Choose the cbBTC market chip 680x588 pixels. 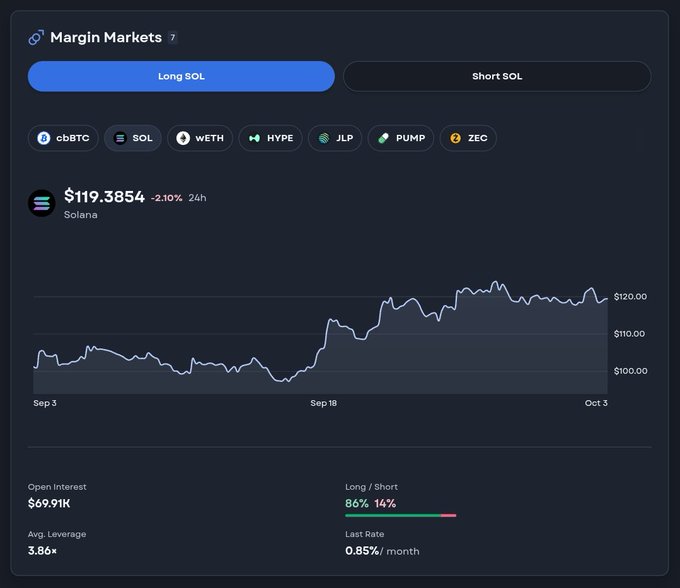click(x=63, y=138)
